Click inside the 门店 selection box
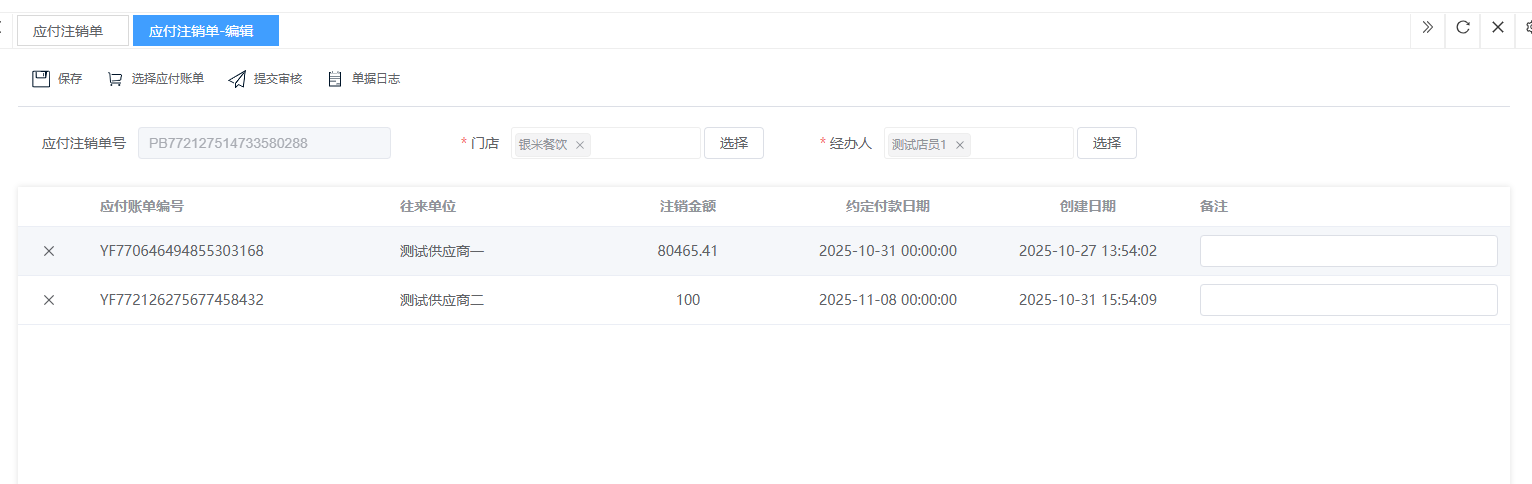 click(x=645, y=144)
